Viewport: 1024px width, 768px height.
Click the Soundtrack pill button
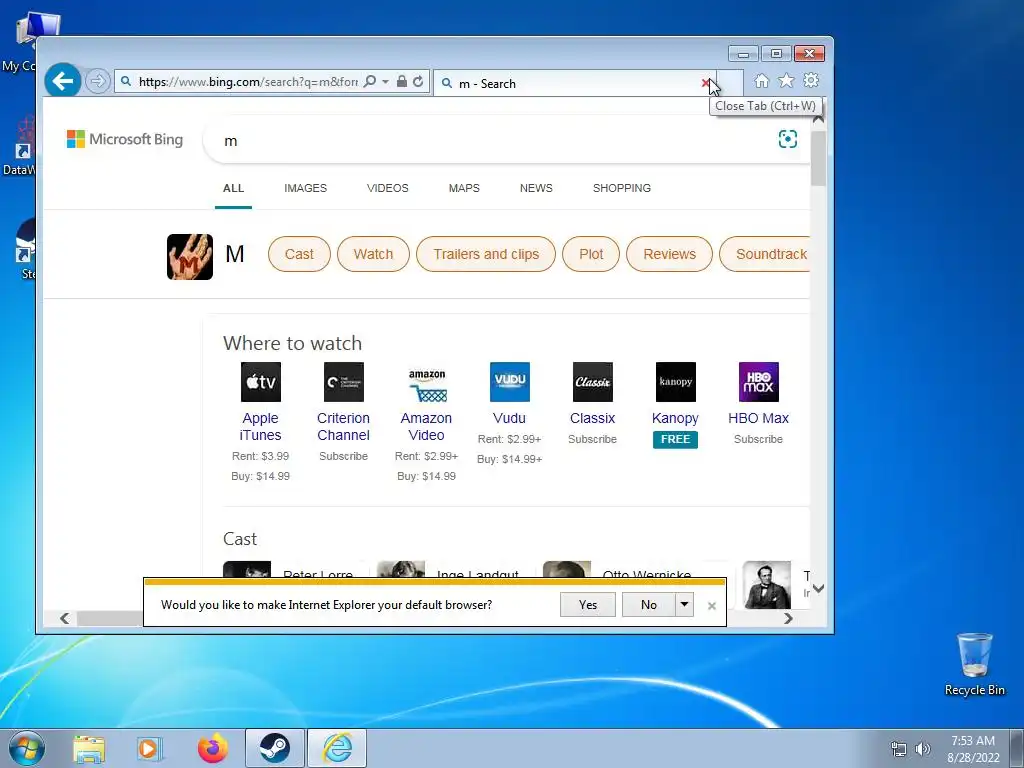pos(765,254)
